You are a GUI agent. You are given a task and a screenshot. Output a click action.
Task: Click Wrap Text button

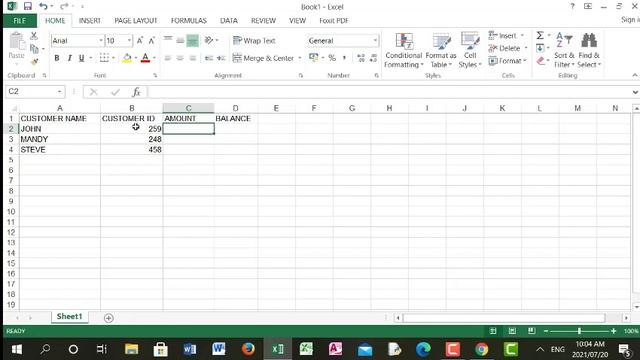coord(254,40)
